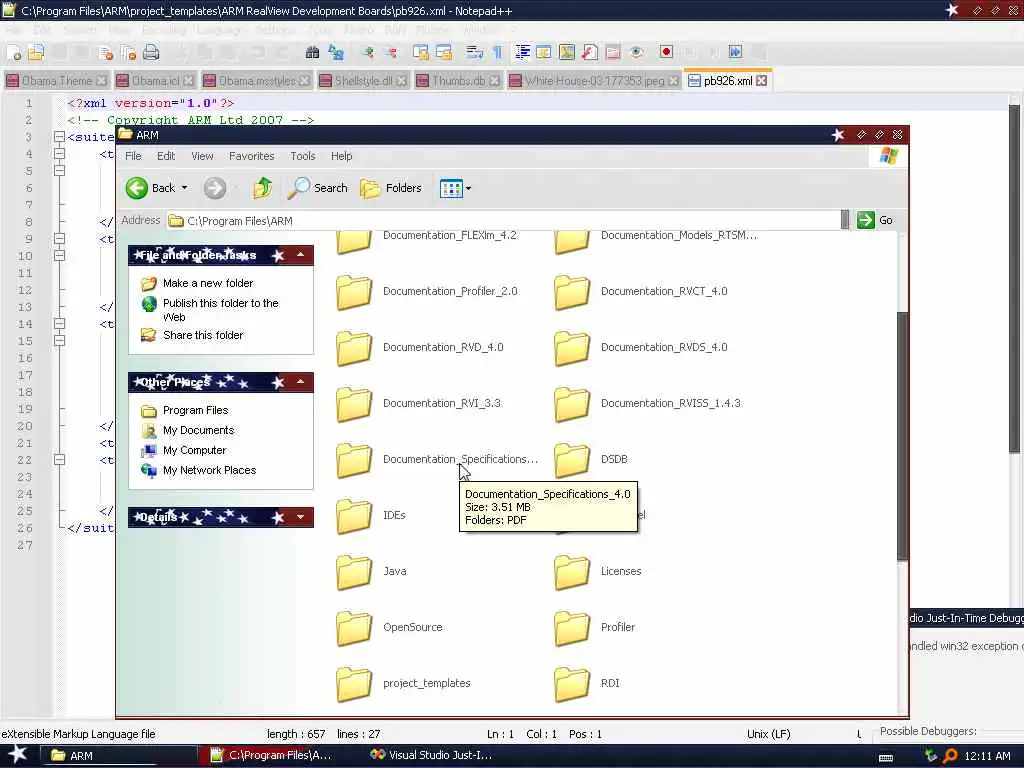This screenshot has width=1024, height=768.
Task: Select the Licenses folder
Action: pos(598,571)
